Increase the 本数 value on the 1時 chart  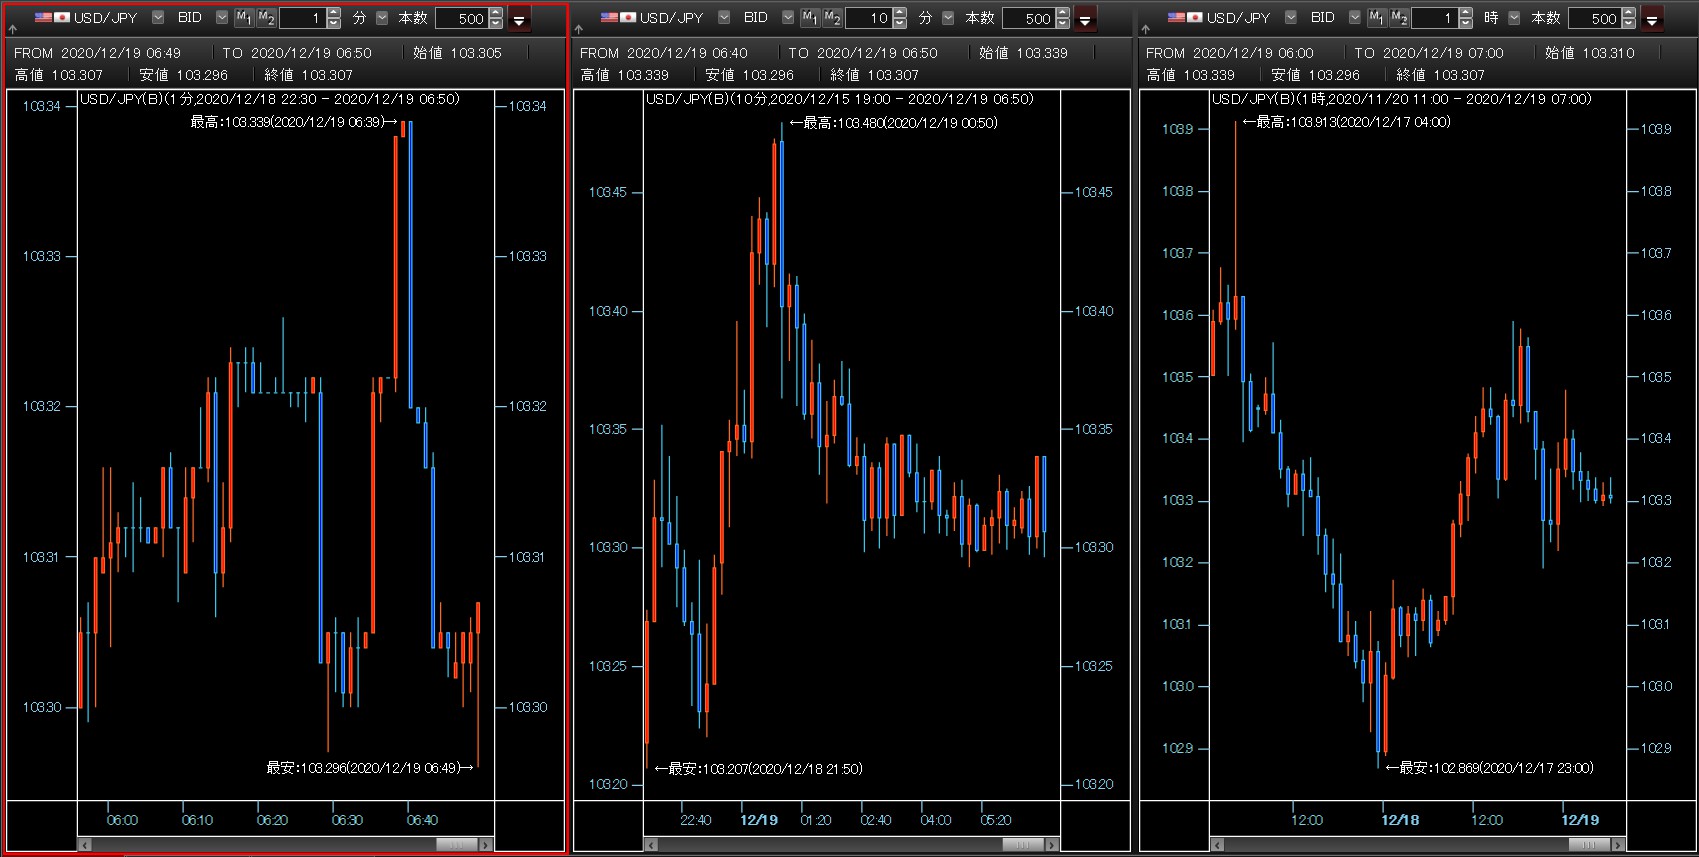pyautogui.click(x=1628, y=13)
